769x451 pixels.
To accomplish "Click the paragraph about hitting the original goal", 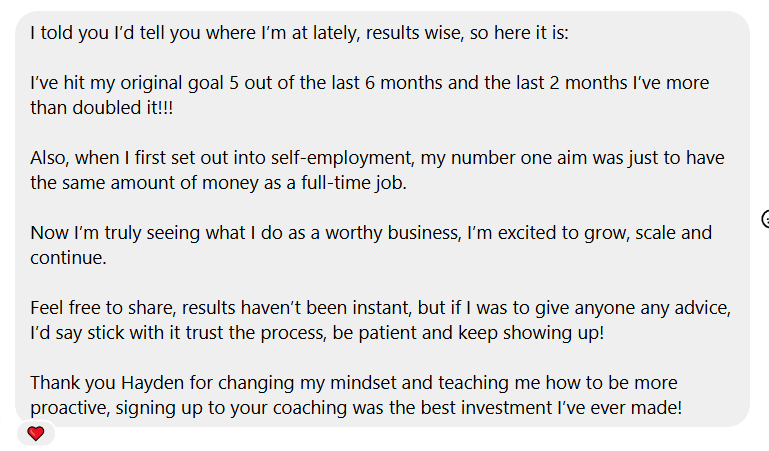I will click(x=369, y=95).
